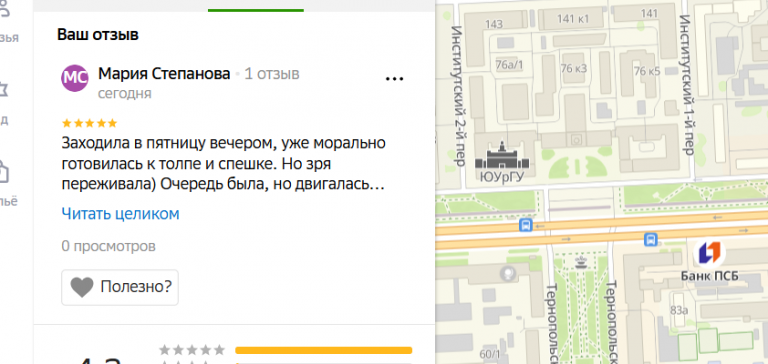The image size is (768, 364).
Task: Click building number 141 к1 on the map
Action: [573, 19]
